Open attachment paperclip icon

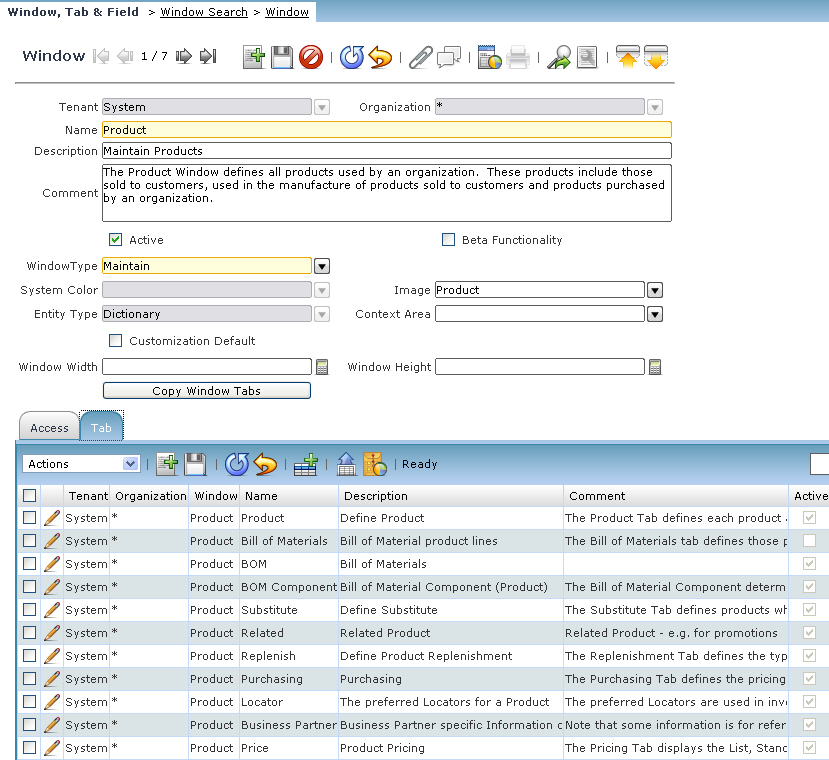pos(421,57)
